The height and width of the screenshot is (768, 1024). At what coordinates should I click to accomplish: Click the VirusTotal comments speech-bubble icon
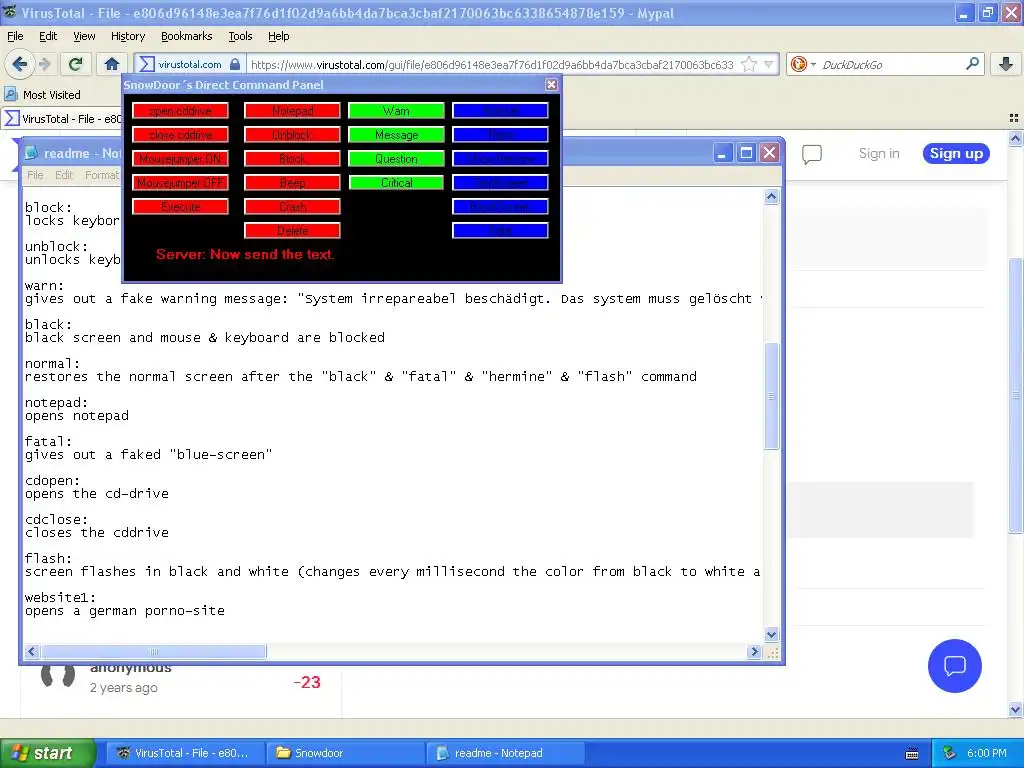pyautogui.click(x=811, y=154)
